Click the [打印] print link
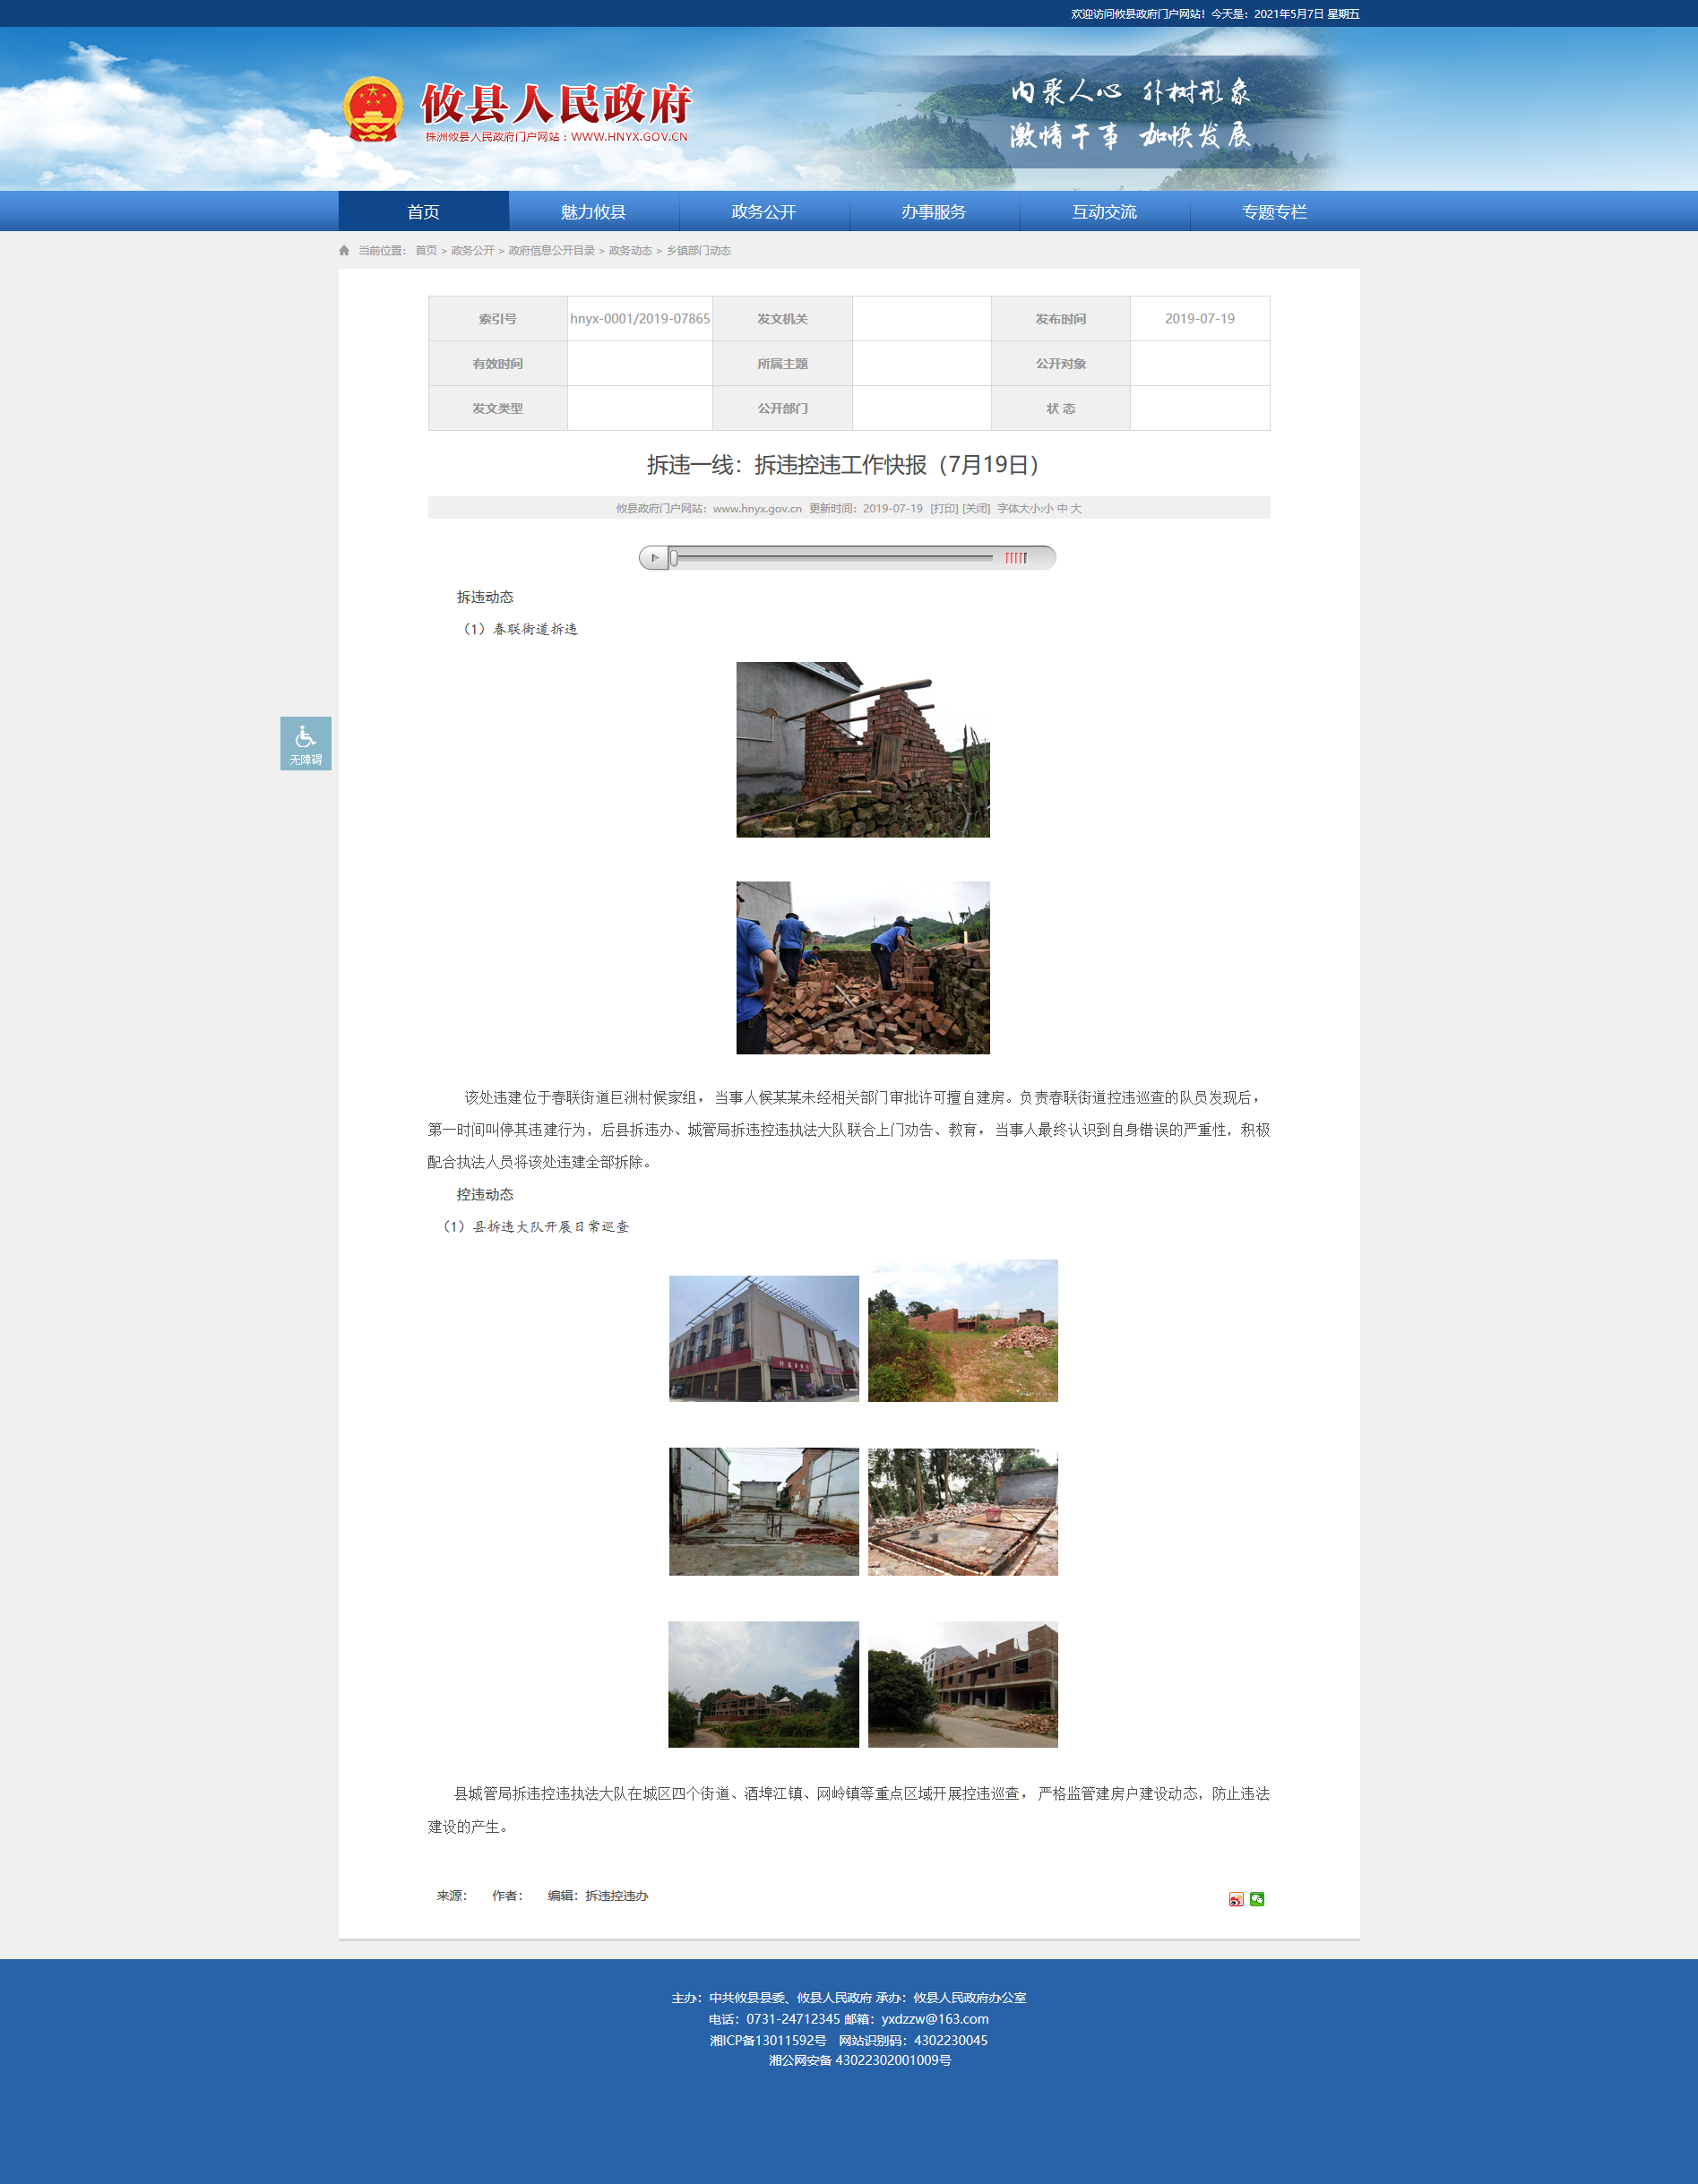This screenshot has width=1698, height=2184. [x=944, y=509]
